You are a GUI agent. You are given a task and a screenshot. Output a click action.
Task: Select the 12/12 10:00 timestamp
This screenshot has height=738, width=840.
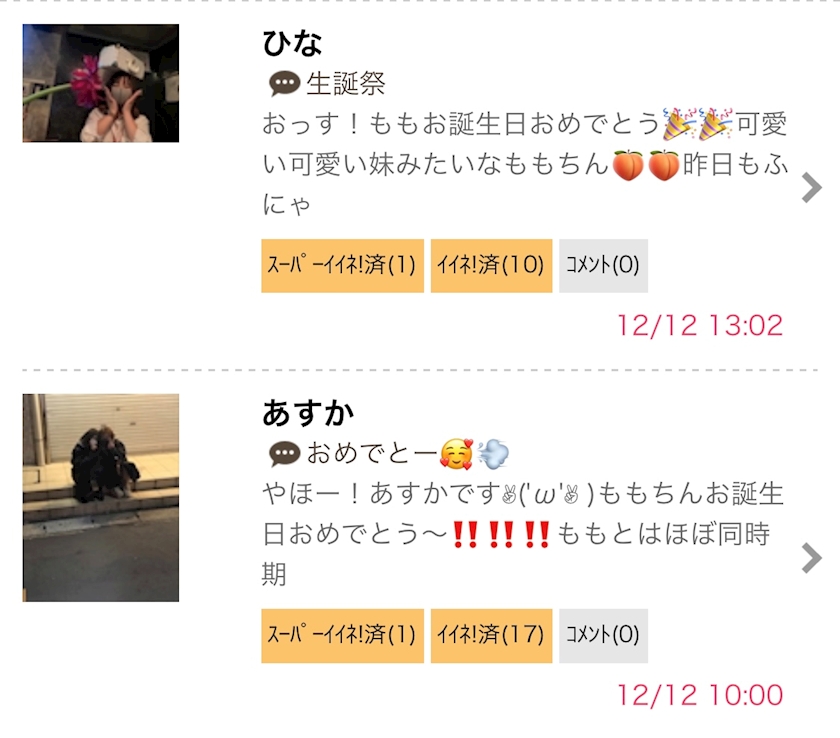(700, 695)
